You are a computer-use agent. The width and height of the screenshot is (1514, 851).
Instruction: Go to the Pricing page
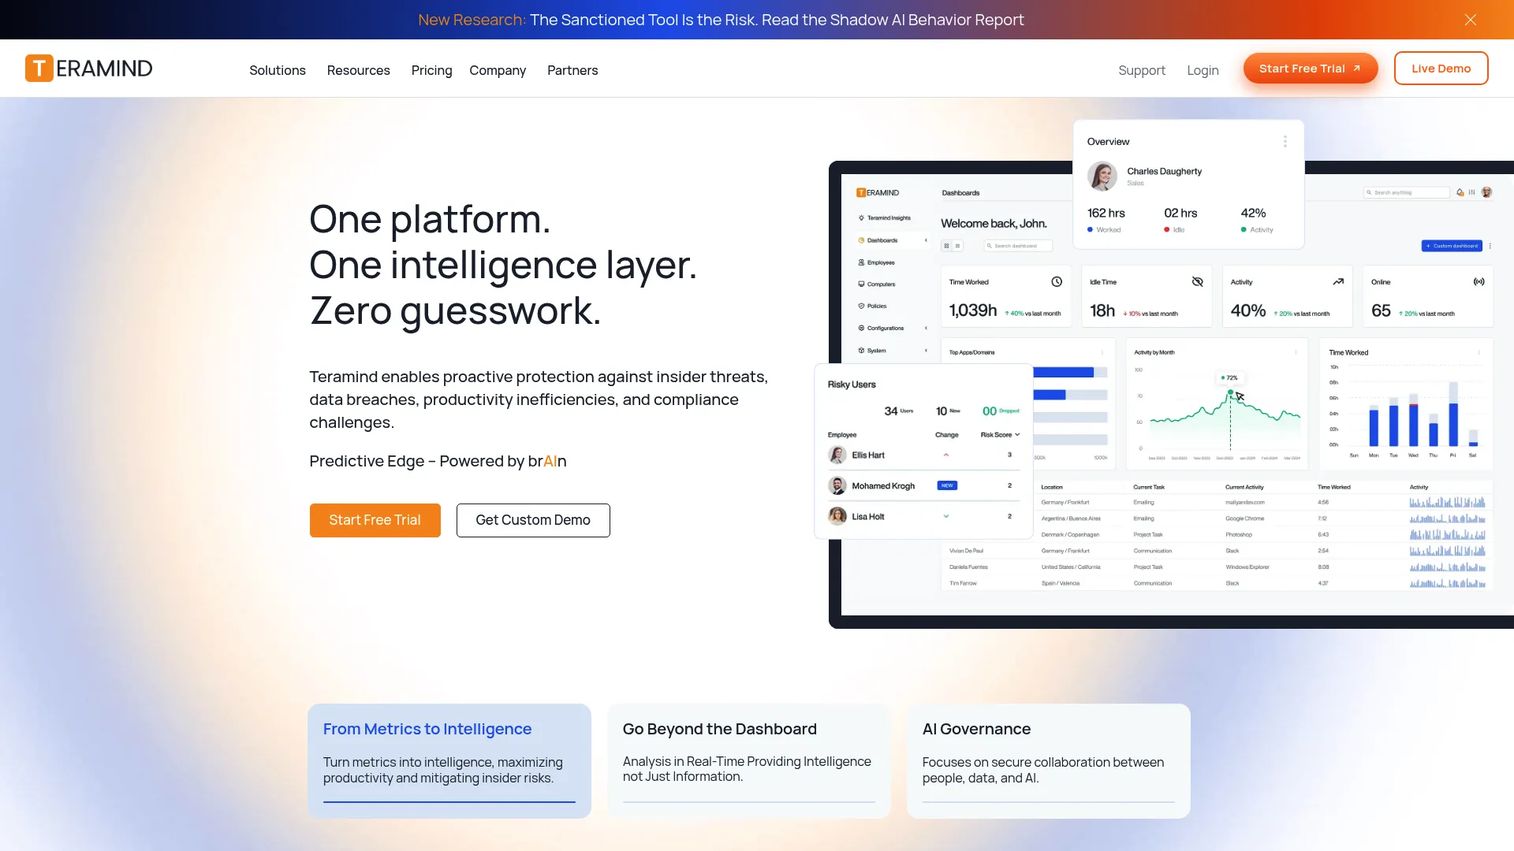[431, 70]
